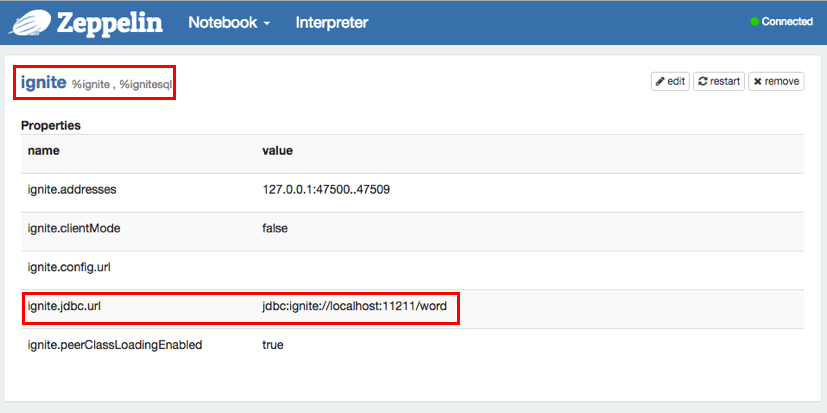
Task: Click the name column header
Action: tap(44, 150)
